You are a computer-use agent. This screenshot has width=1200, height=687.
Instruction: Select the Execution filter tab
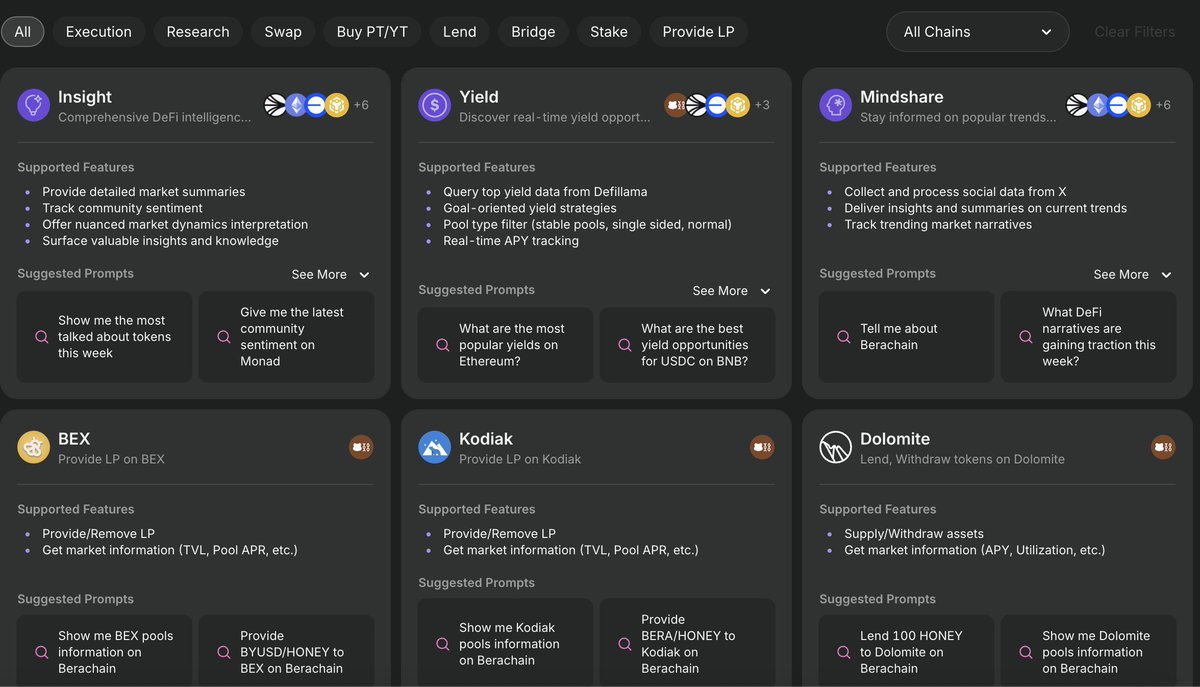pyautogui.click(x=99, y=32)
